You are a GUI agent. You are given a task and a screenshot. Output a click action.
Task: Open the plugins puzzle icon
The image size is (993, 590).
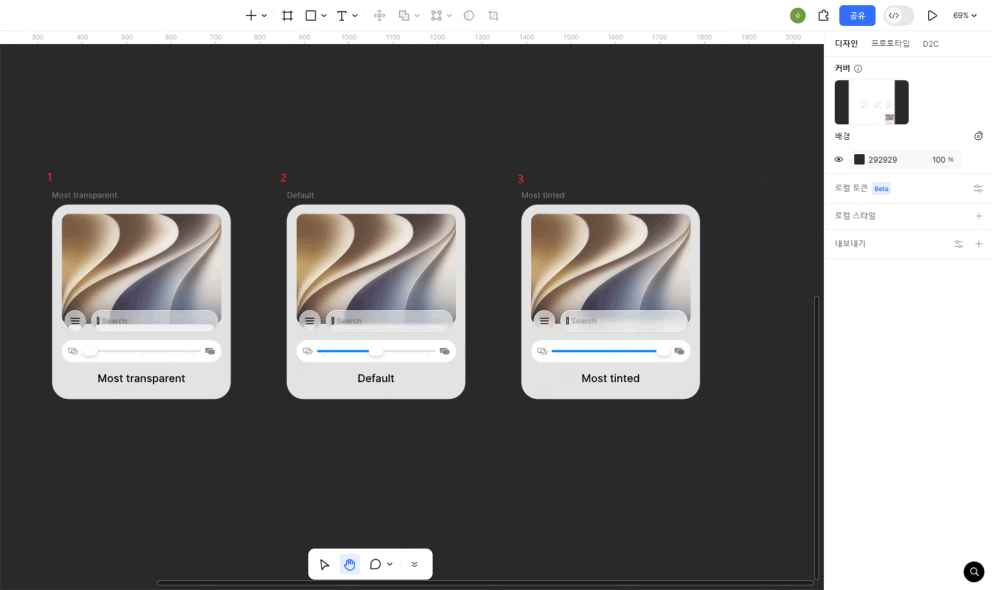click(x=823, y=15)
